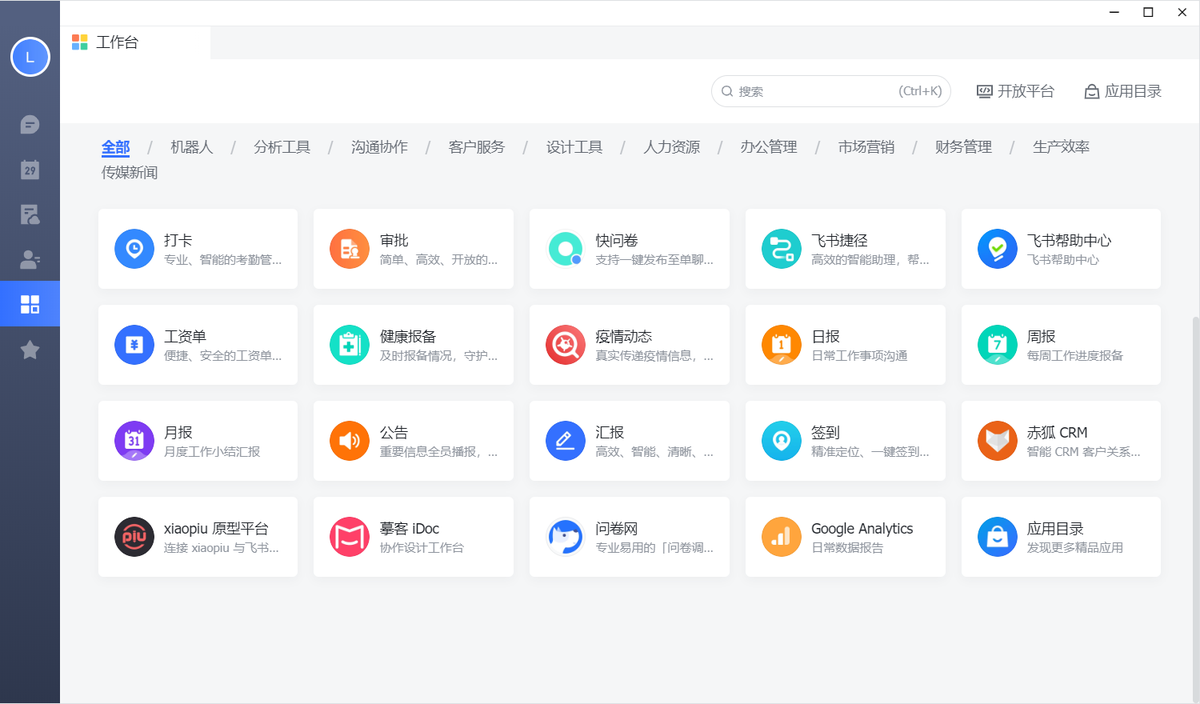
Task: Open the 快问卷 survey app
Action: [x=629, y=248]
